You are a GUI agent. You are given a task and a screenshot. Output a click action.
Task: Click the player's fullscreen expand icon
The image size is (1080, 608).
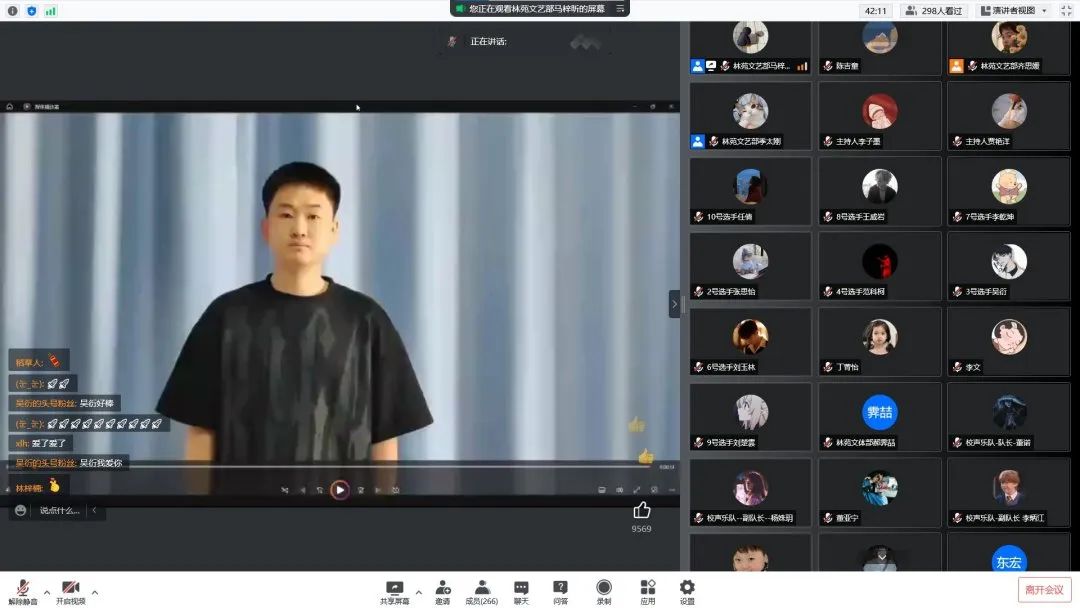636,490
